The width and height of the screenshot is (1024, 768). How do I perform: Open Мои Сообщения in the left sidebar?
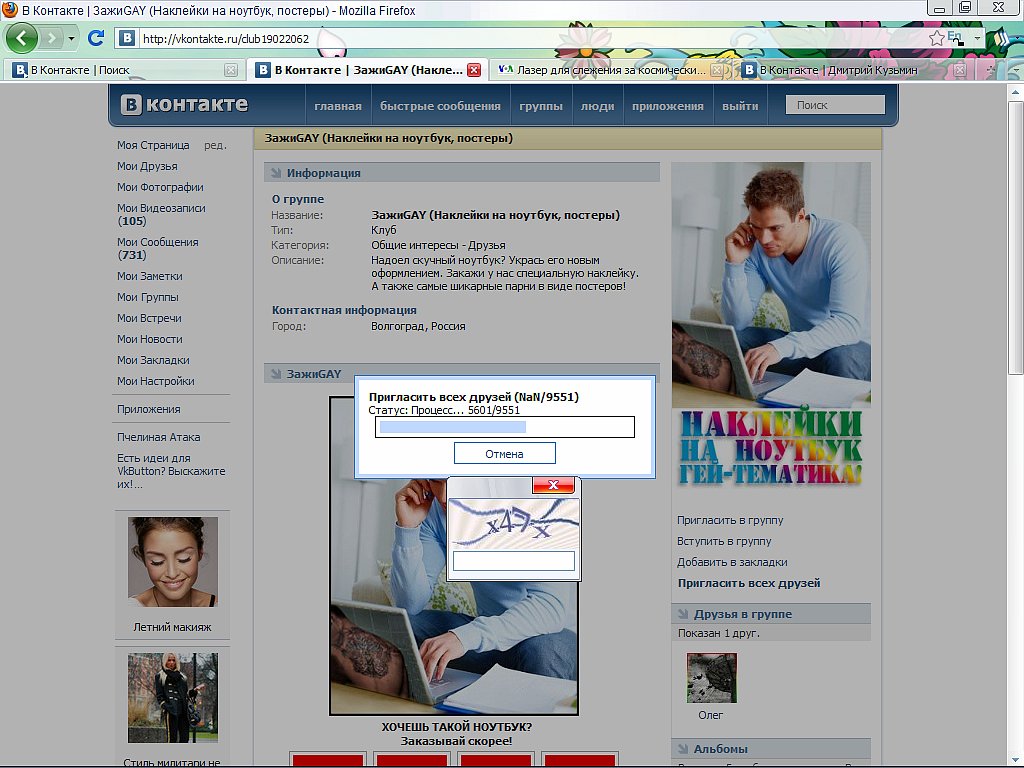click(157, 242)
